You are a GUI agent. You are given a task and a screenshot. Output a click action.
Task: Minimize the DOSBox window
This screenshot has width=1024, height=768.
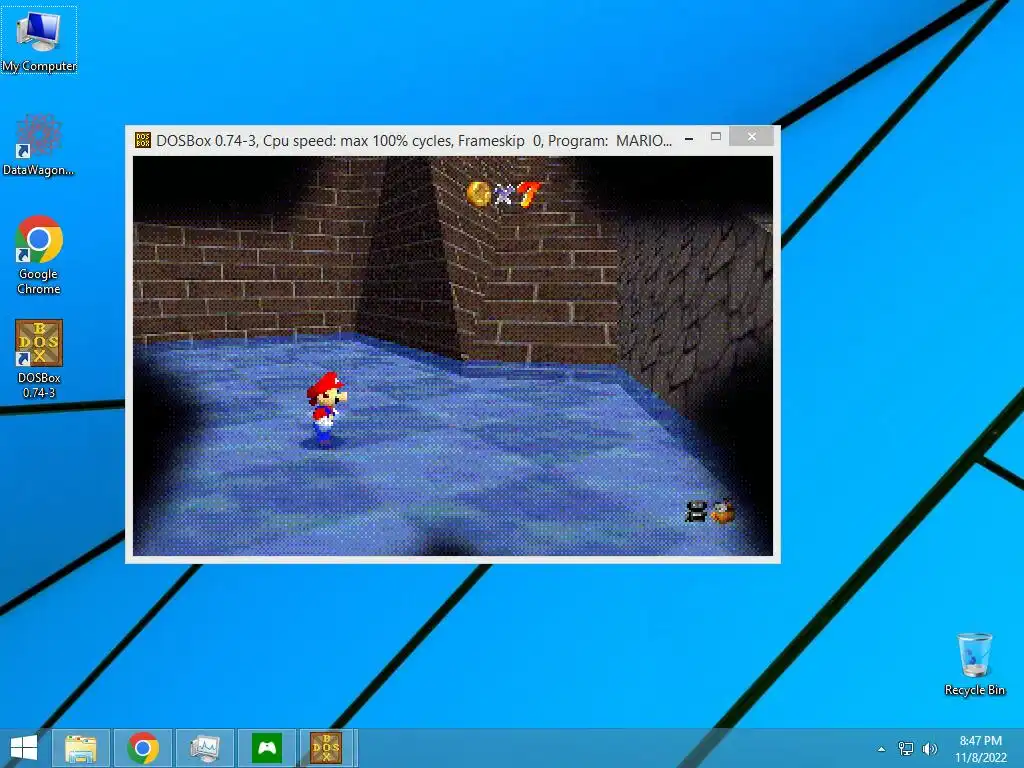click(689, 139)
